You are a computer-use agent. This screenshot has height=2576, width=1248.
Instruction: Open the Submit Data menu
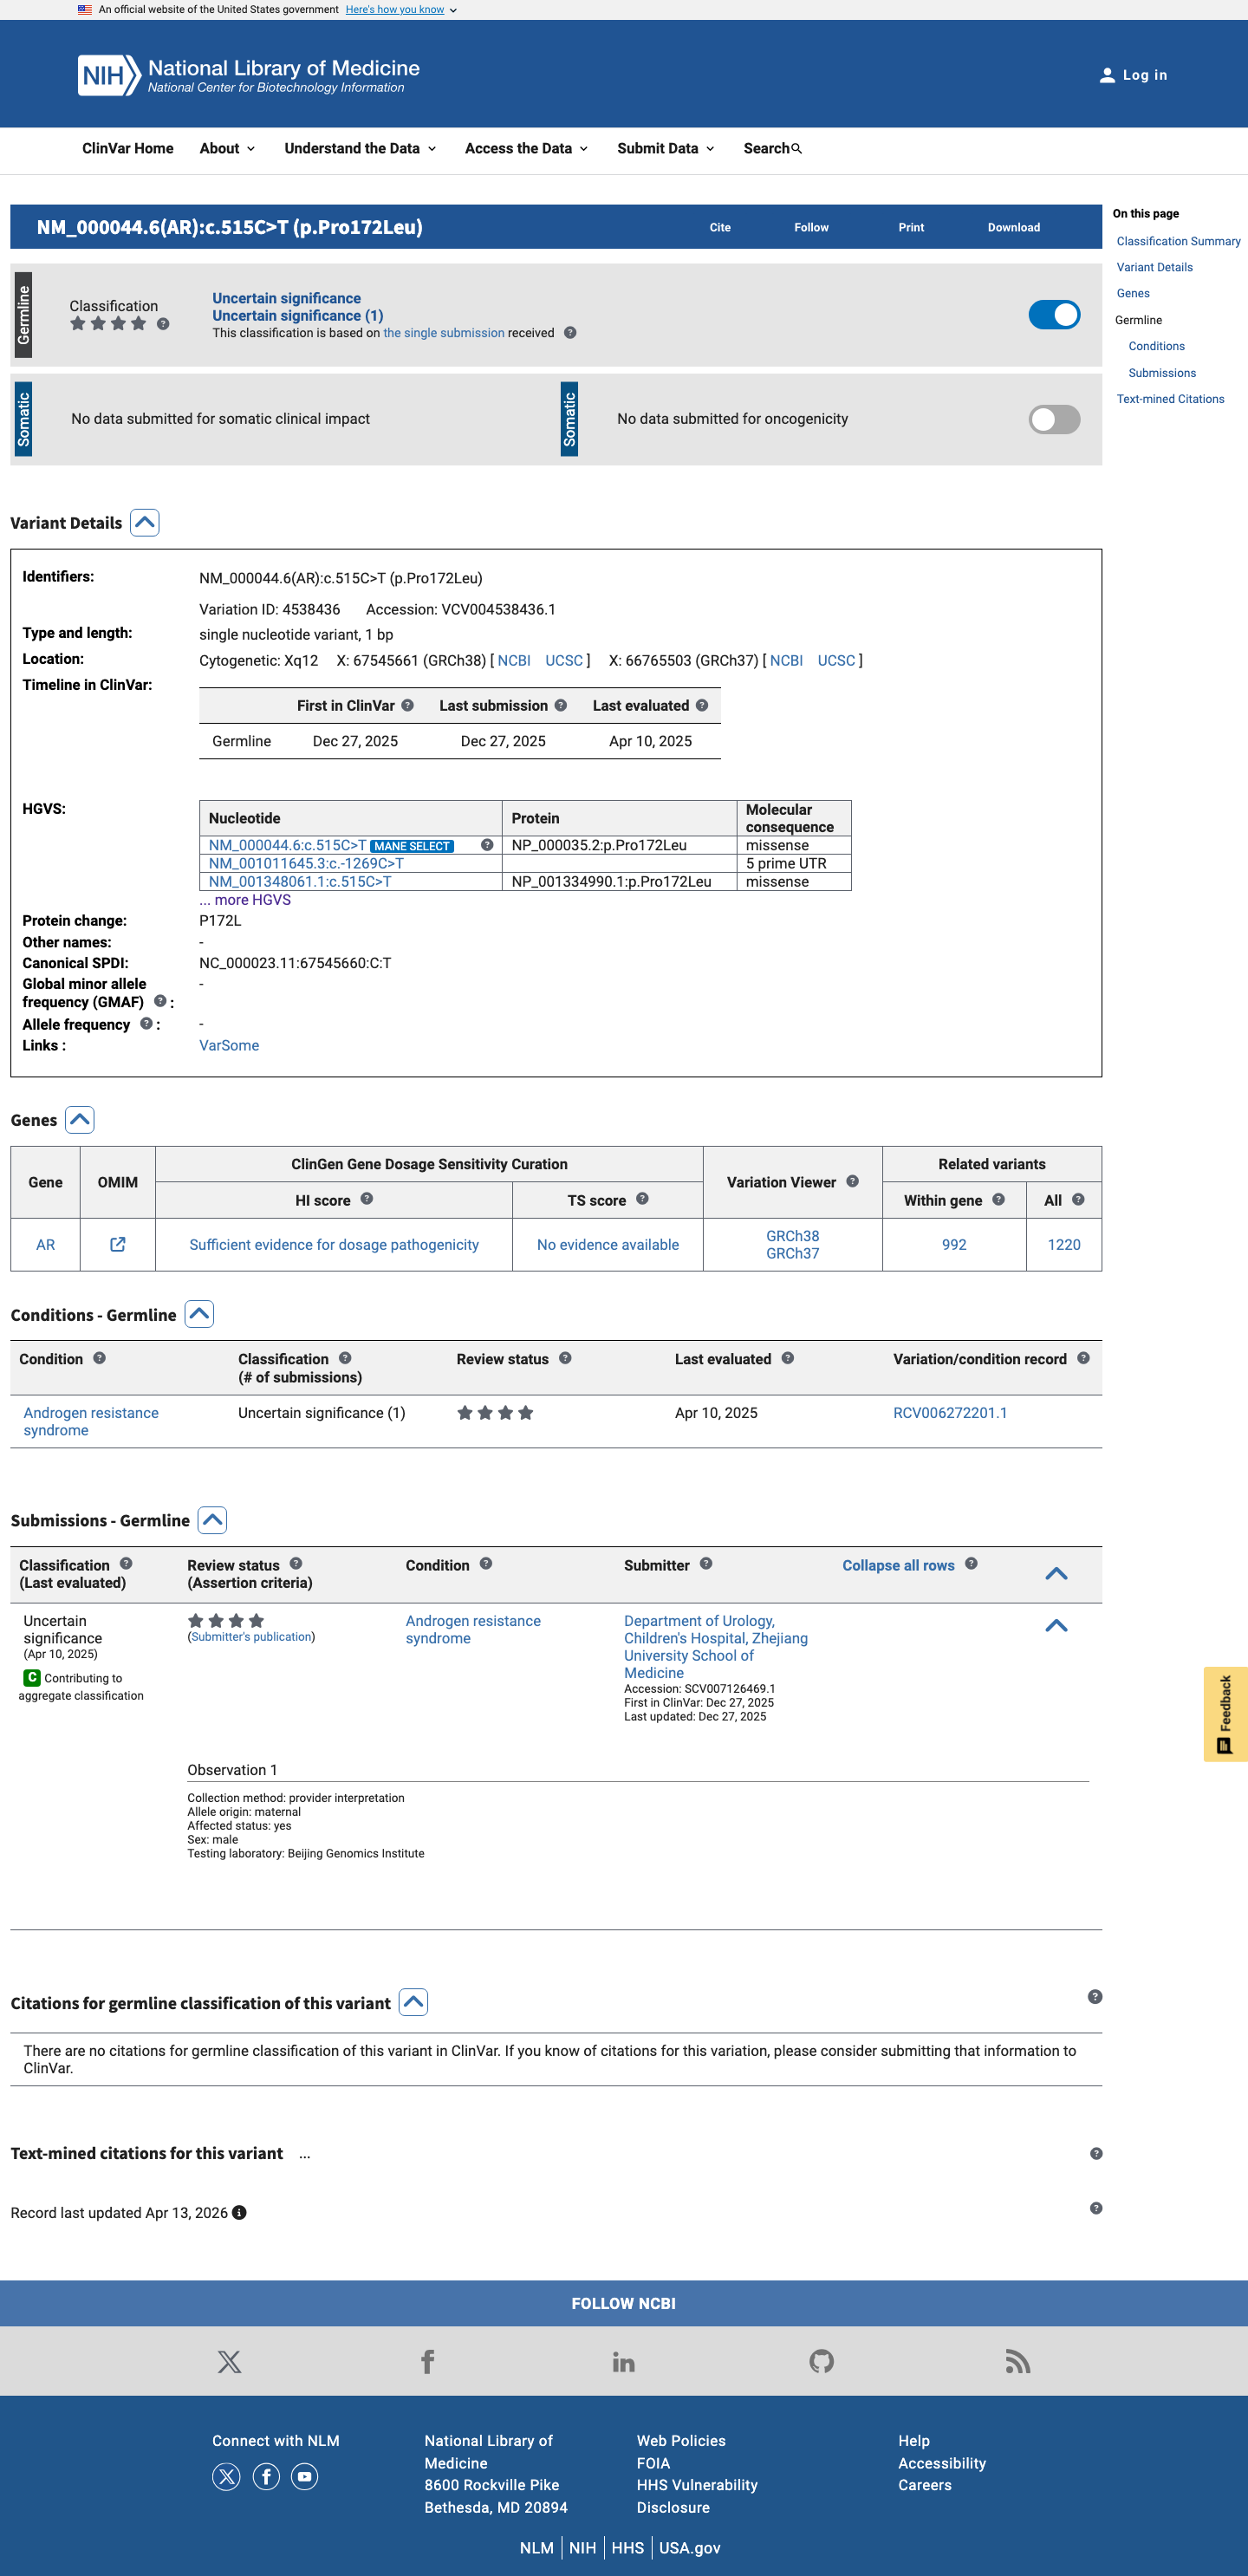click(x=665, y=148)
